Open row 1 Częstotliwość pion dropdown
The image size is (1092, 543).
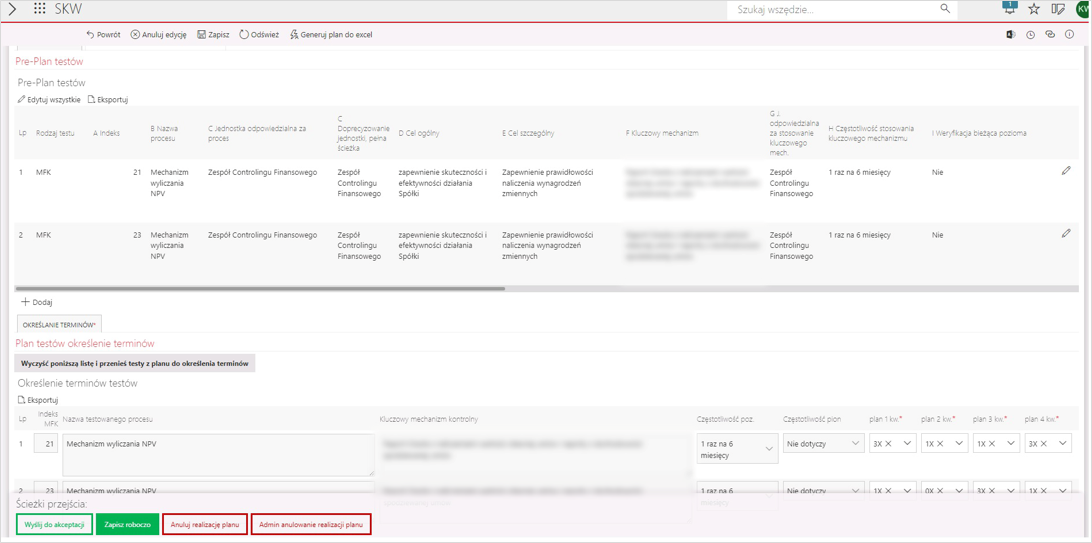tap(823, 443)
